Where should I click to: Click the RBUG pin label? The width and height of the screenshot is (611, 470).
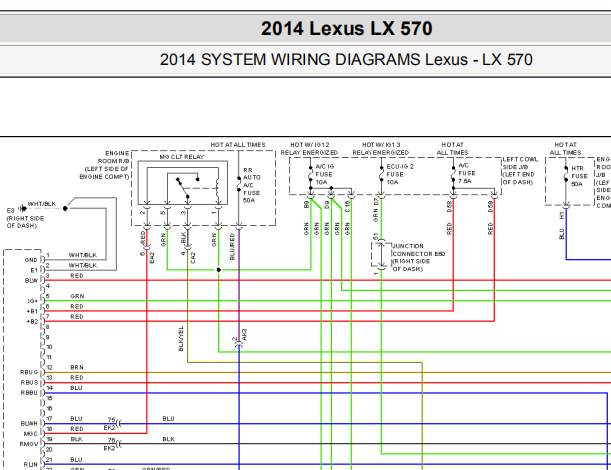[29, 372]
